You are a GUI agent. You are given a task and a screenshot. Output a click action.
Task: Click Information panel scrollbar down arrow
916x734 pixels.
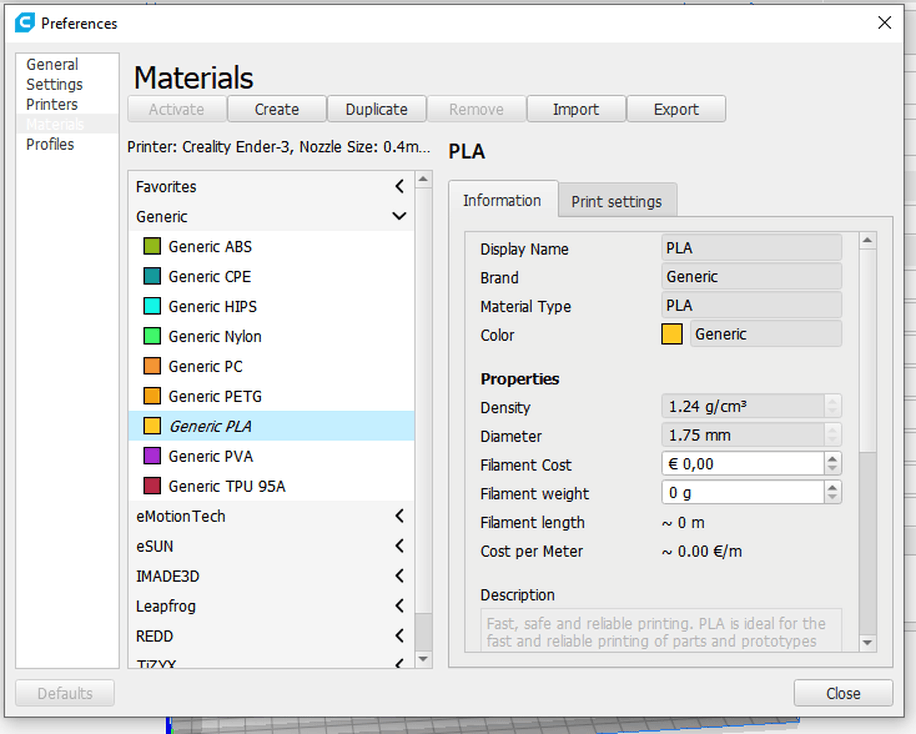coord(868,643)
